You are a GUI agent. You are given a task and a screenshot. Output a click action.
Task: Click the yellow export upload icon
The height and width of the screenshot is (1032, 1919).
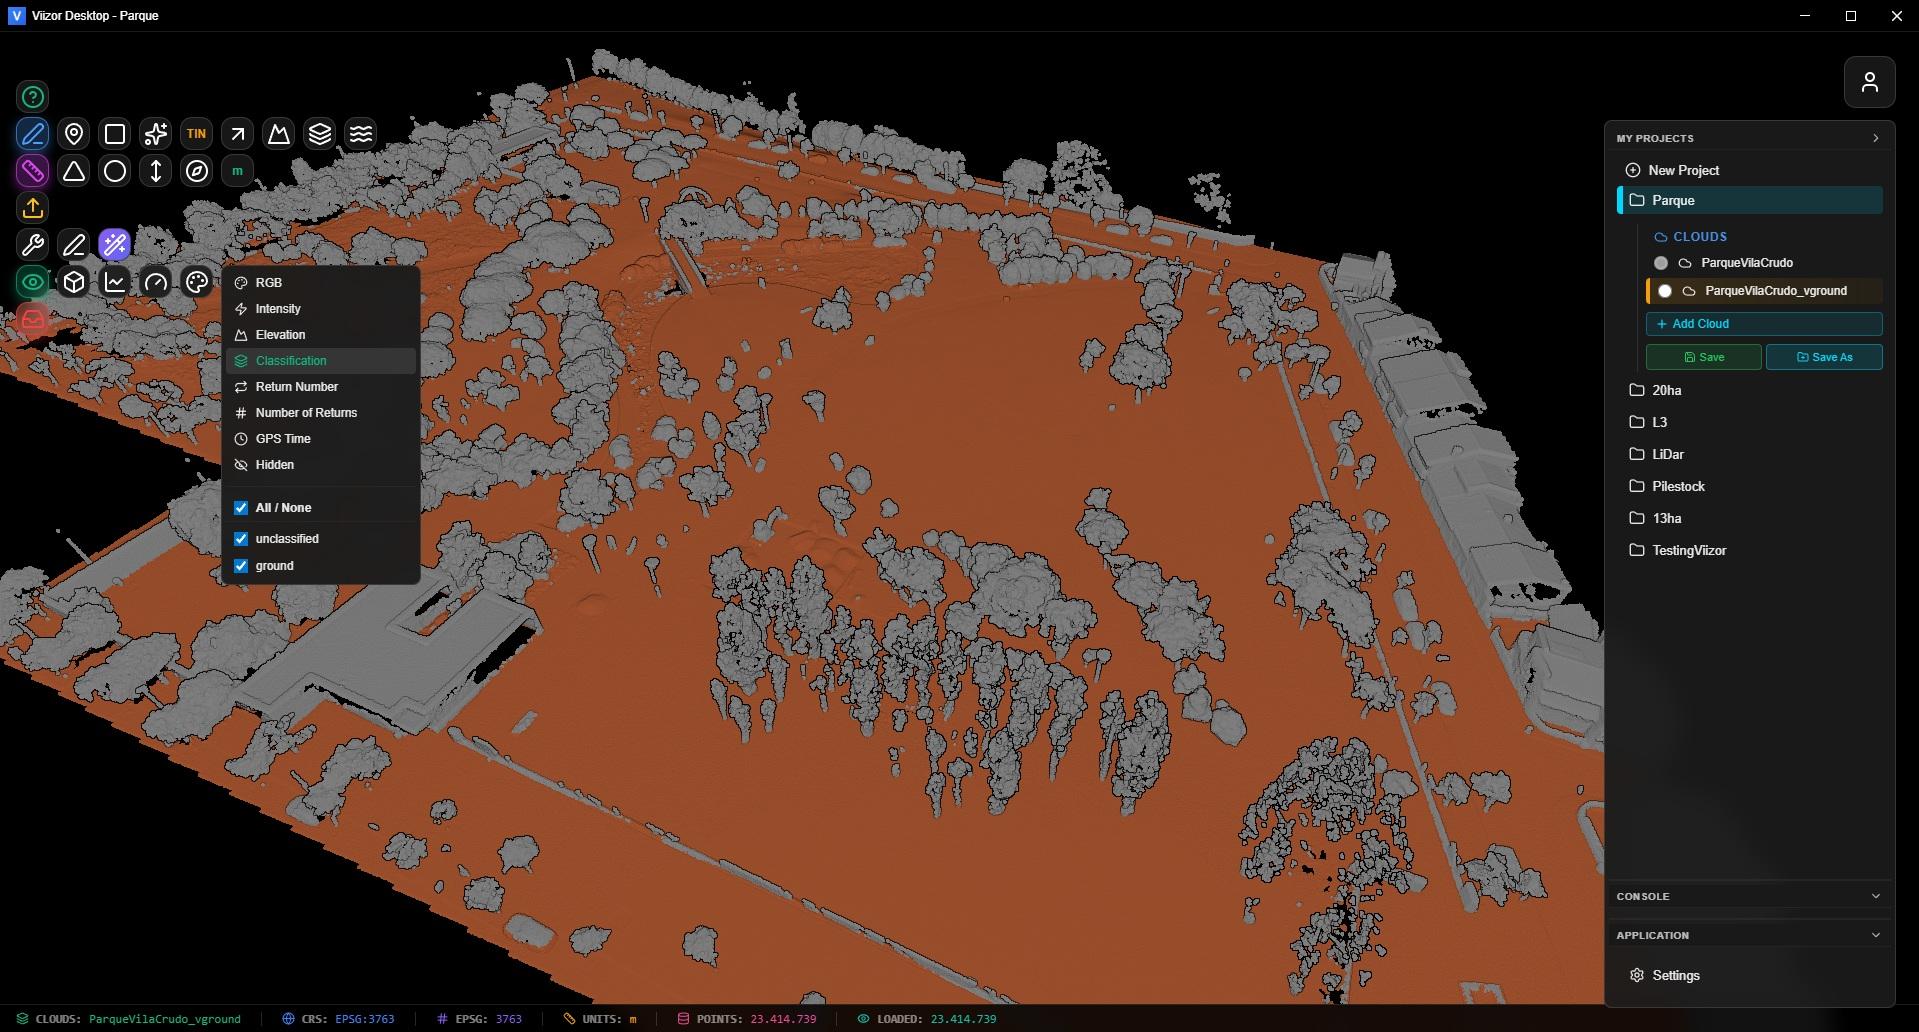[x=33, y=208]
